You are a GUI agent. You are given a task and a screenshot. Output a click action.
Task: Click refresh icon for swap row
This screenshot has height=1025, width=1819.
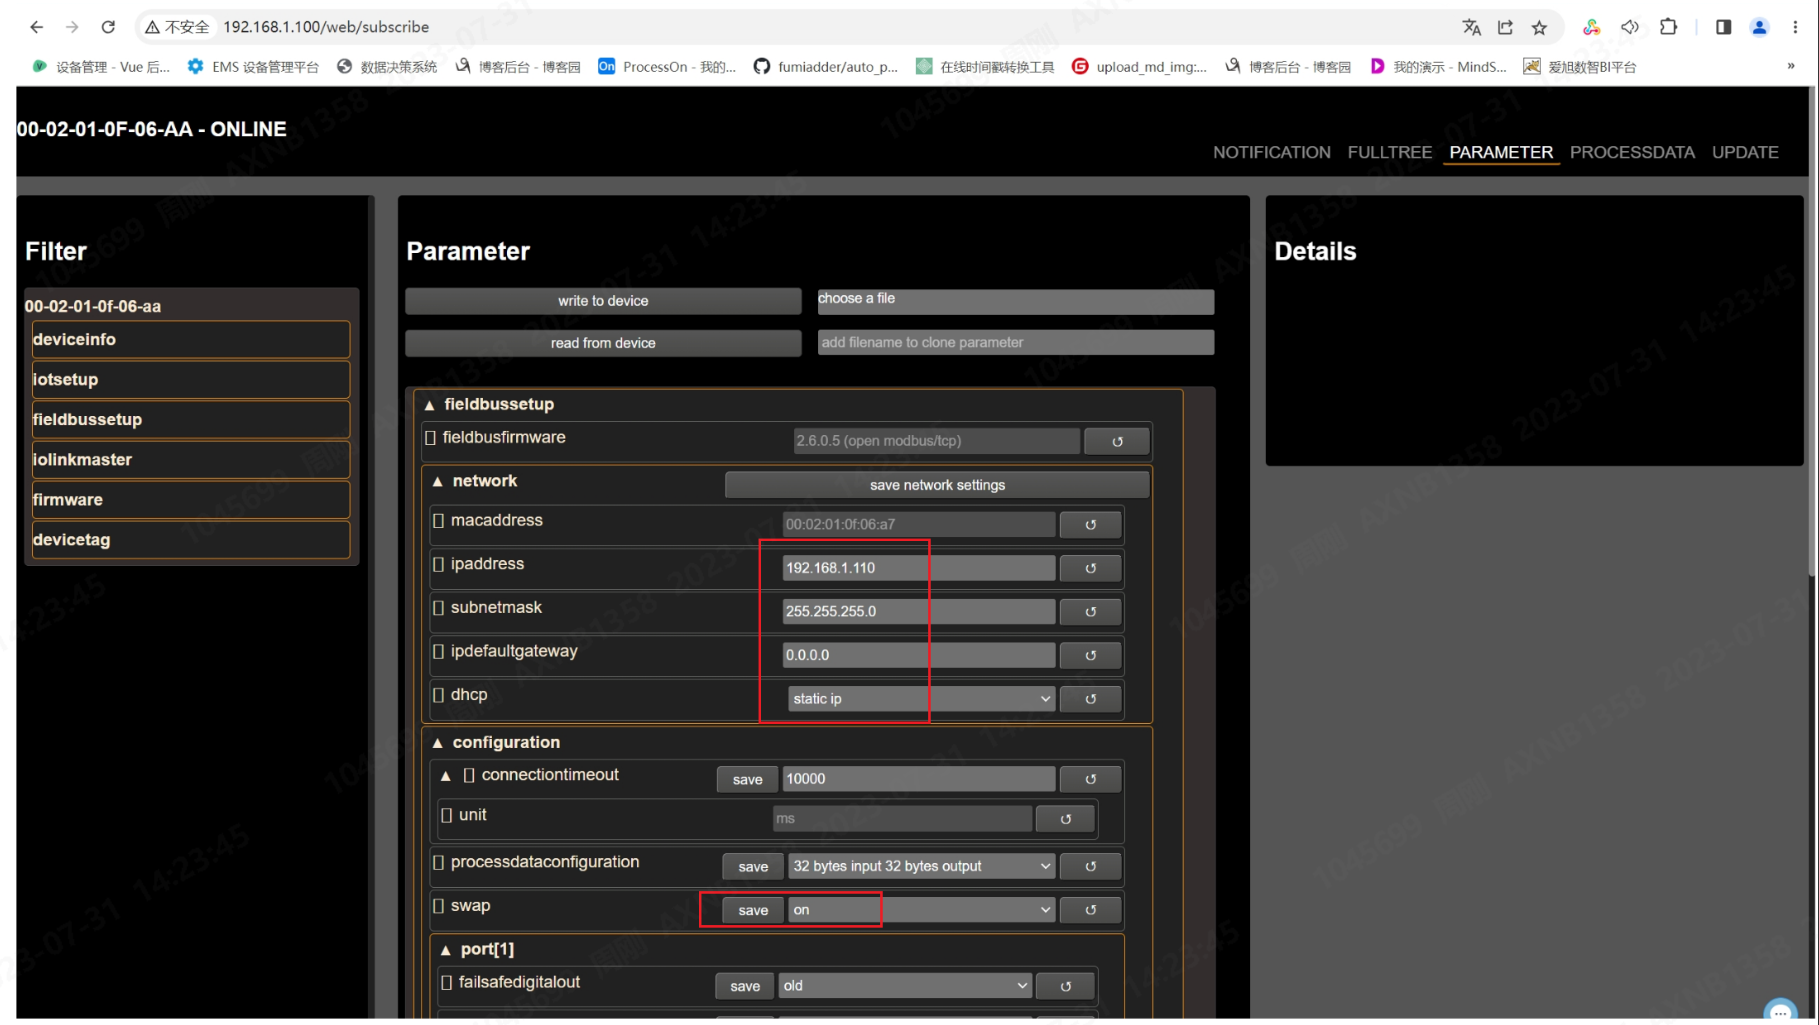[x=1090, y=910]
